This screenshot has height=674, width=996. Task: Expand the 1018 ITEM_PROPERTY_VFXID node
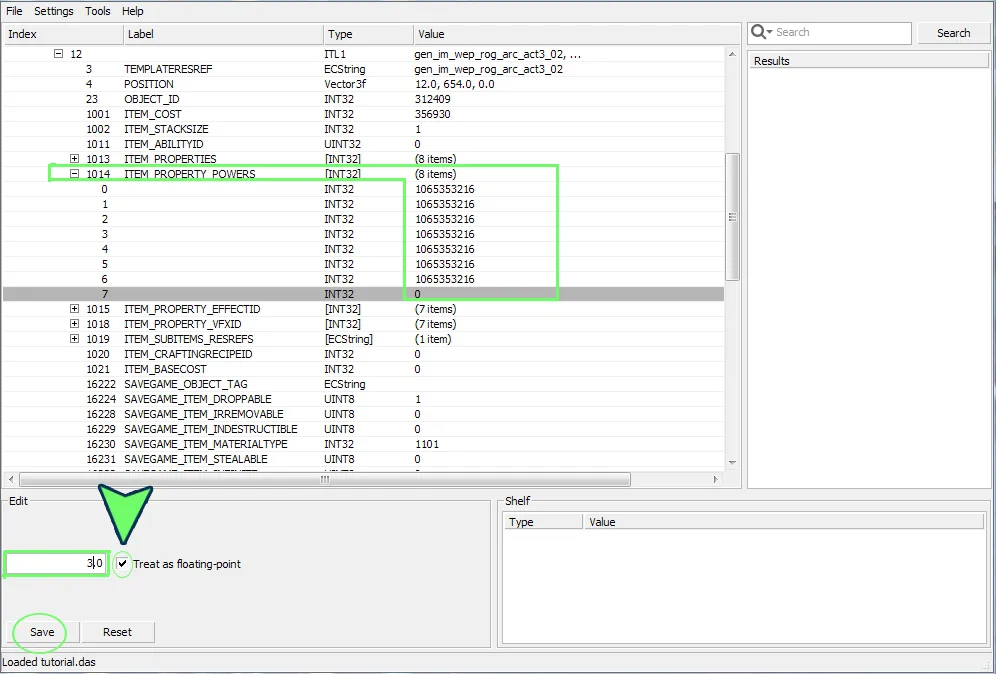[74, 324]
